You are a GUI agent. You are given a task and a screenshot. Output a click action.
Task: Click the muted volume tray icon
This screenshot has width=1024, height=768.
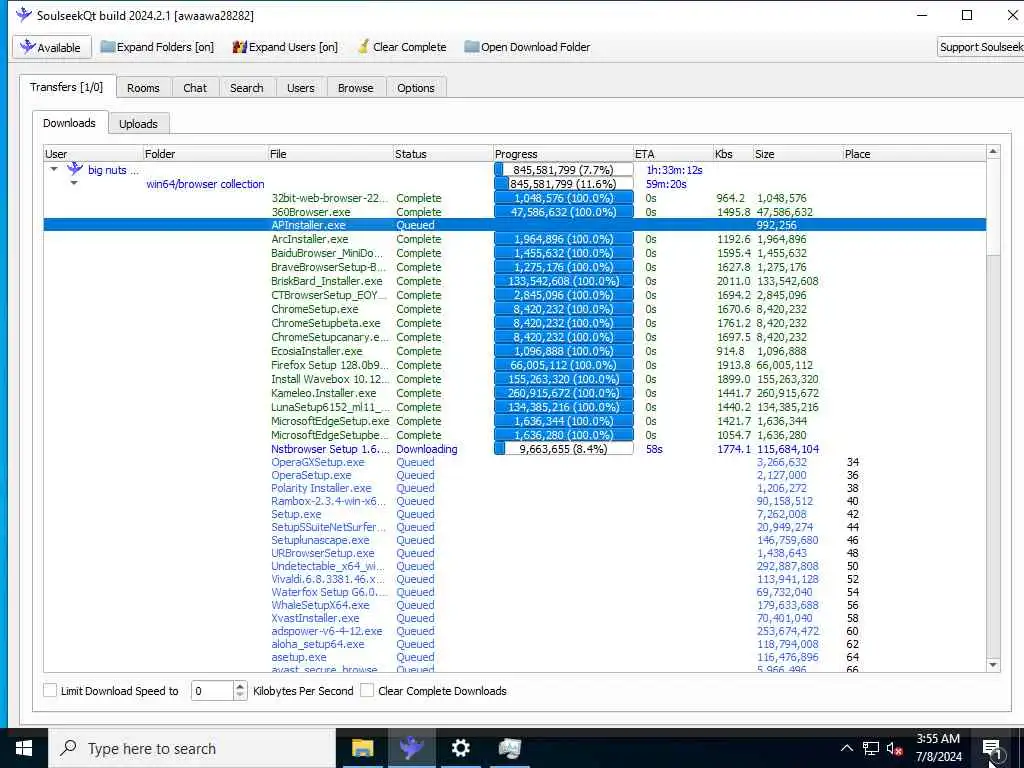click(895, 748)
